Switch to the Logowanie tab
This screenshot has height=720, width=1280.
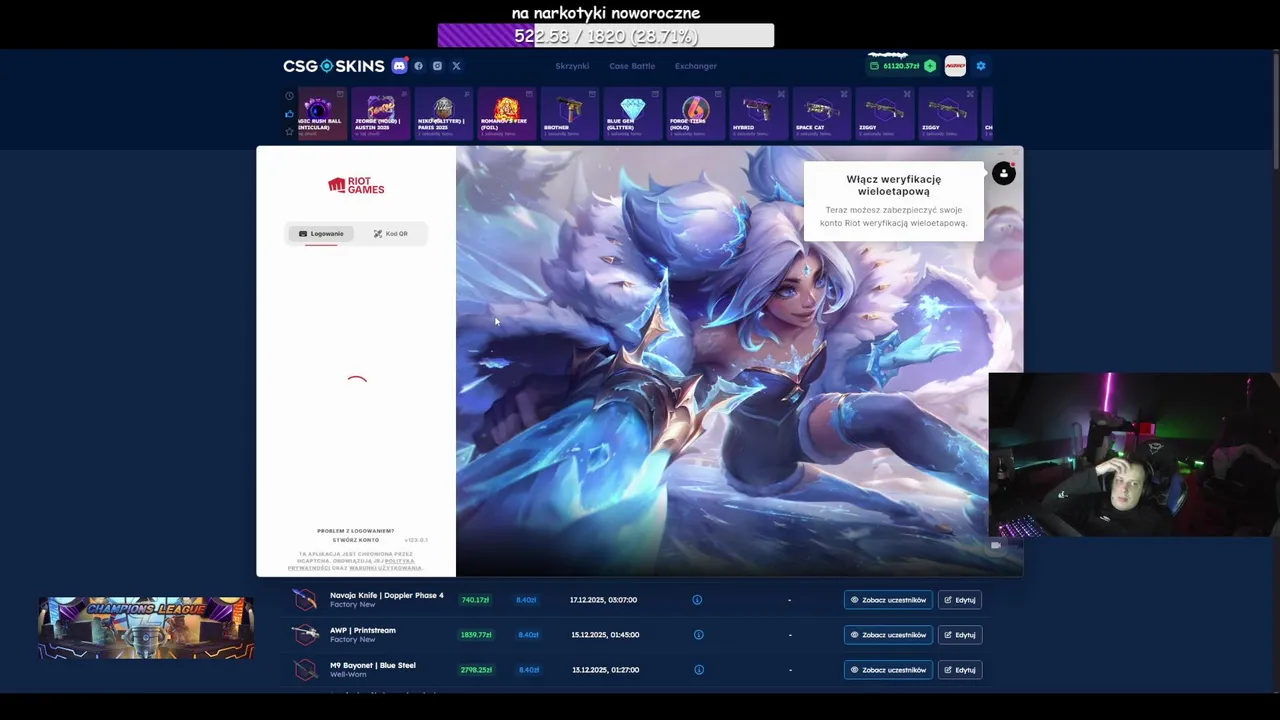(321, 234)
